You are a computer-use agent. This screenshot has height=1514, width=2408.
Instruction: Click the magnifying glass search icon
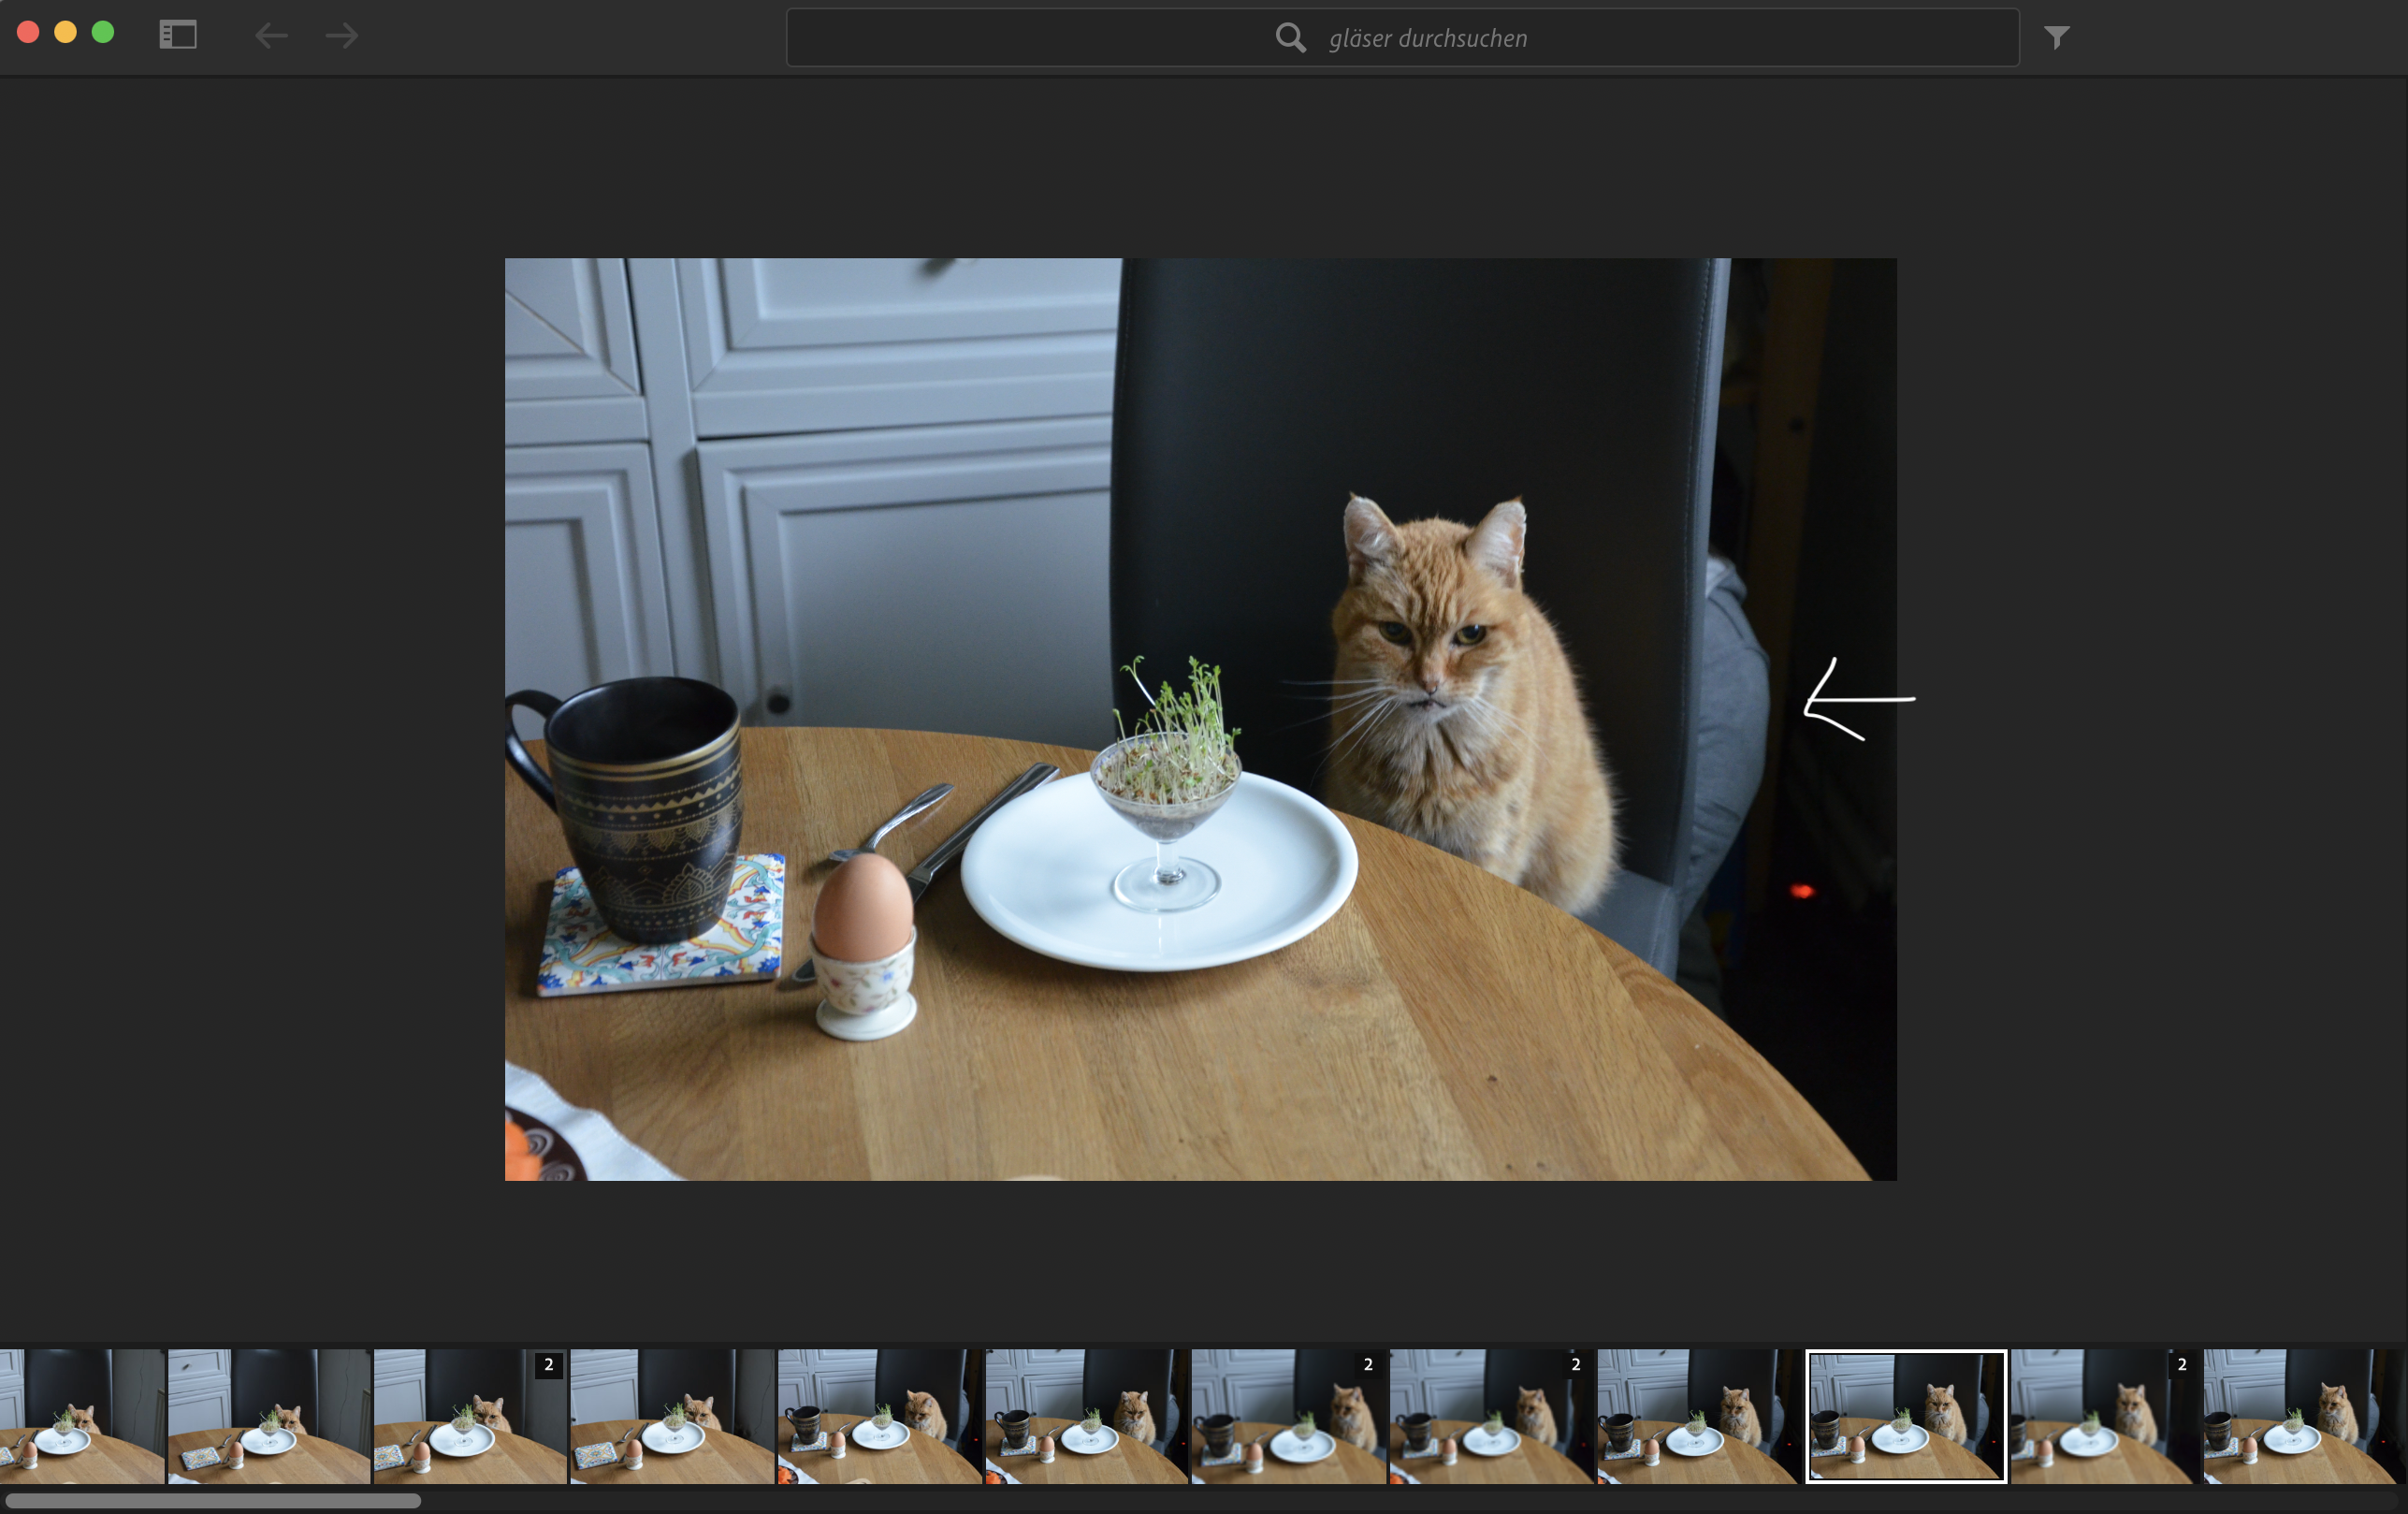[1290, 38]
